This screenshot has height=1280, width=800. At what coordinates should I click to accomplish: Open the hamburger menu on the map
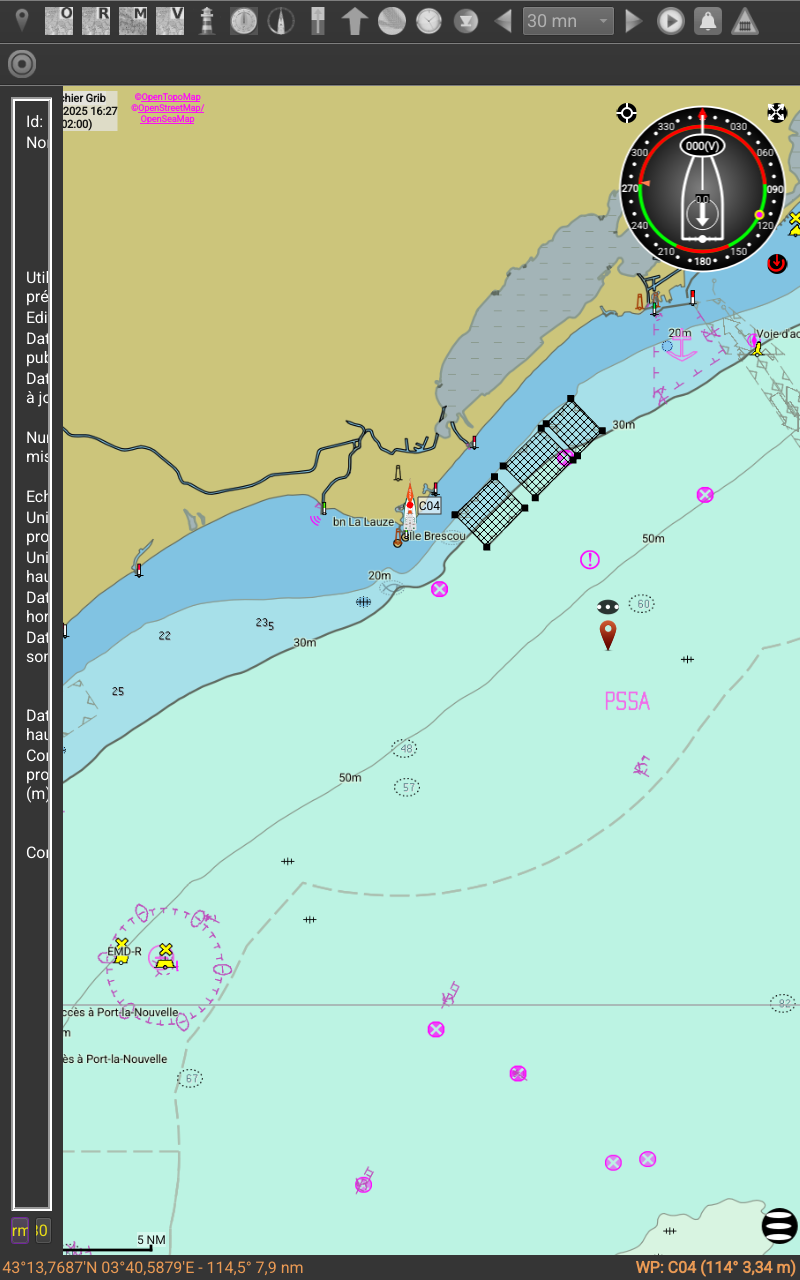779,1225
